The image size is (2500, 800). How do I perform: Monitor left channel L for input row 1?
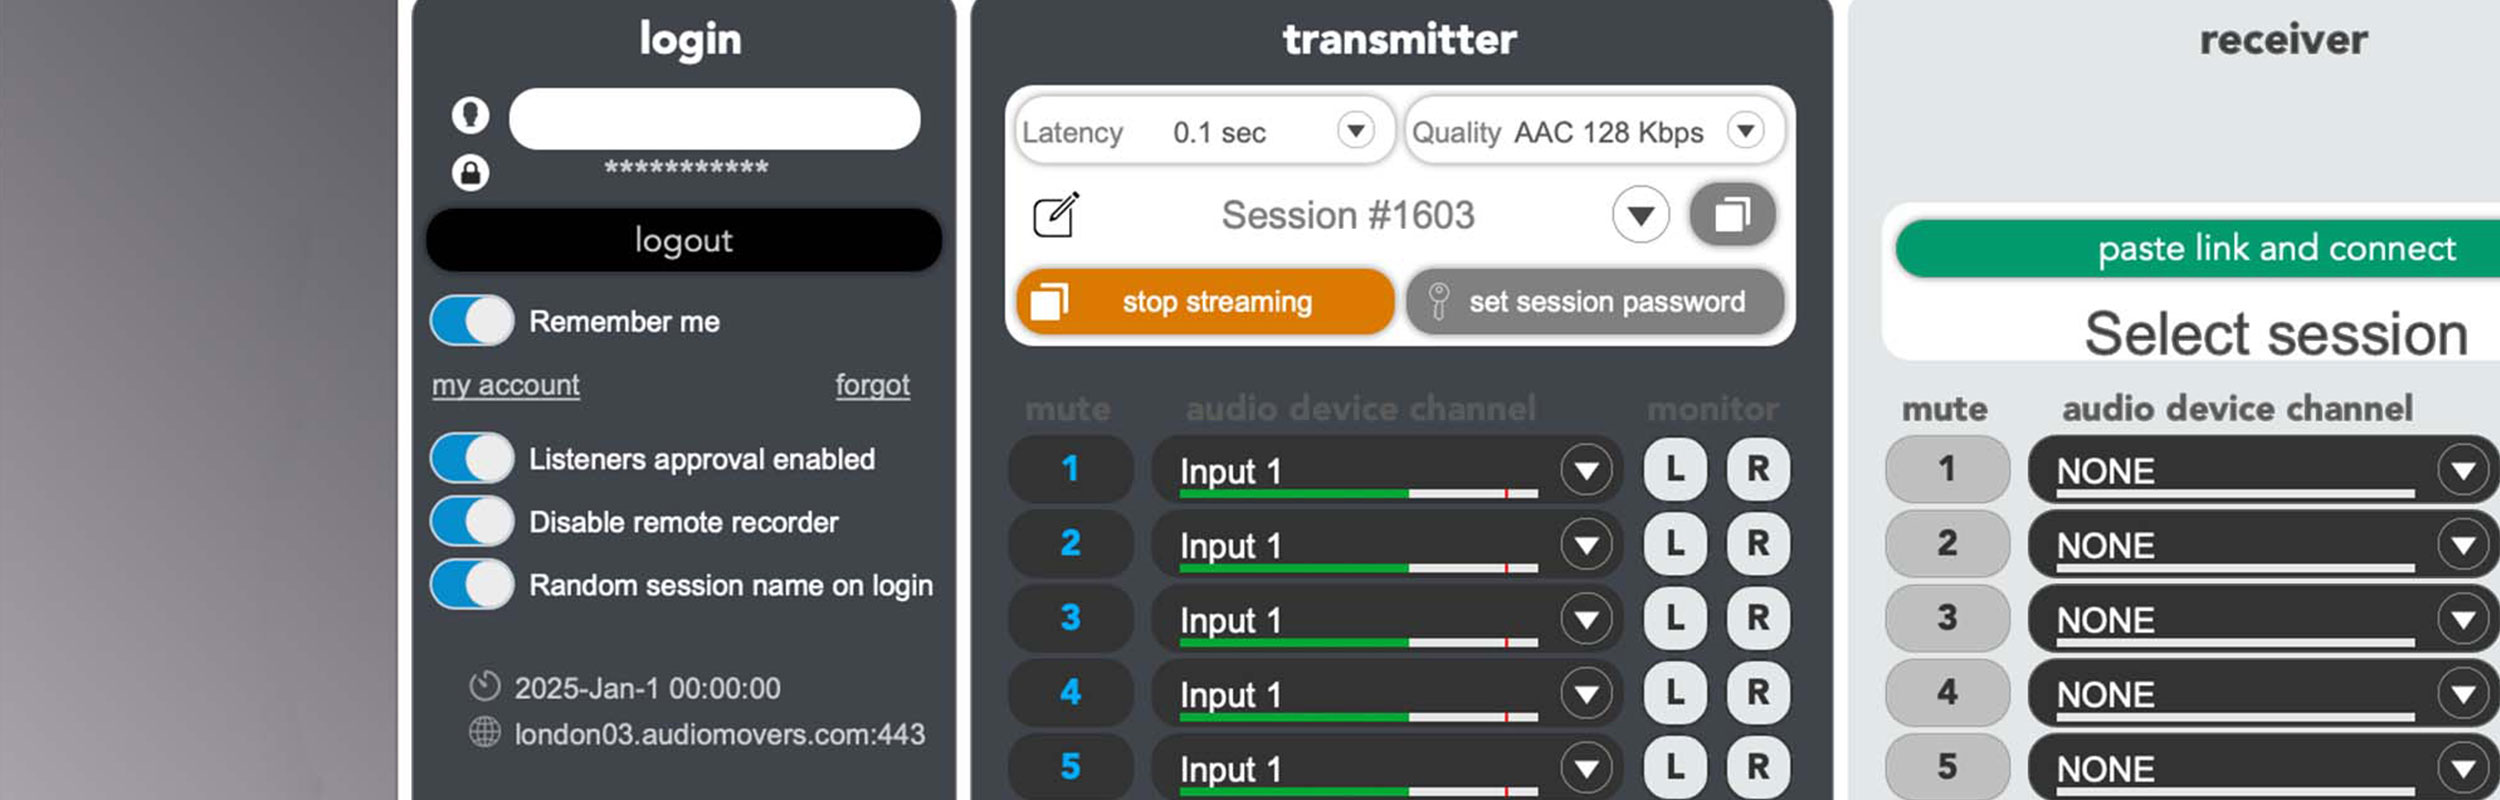pyautogui.click(x=1675, y=469)
